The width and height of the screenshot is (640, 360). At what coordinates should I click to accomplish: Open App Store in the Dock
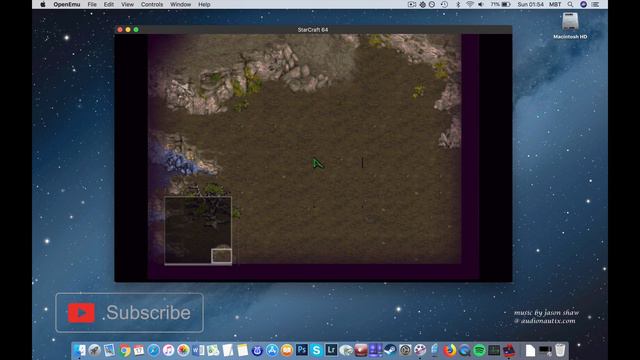(272, 350)
